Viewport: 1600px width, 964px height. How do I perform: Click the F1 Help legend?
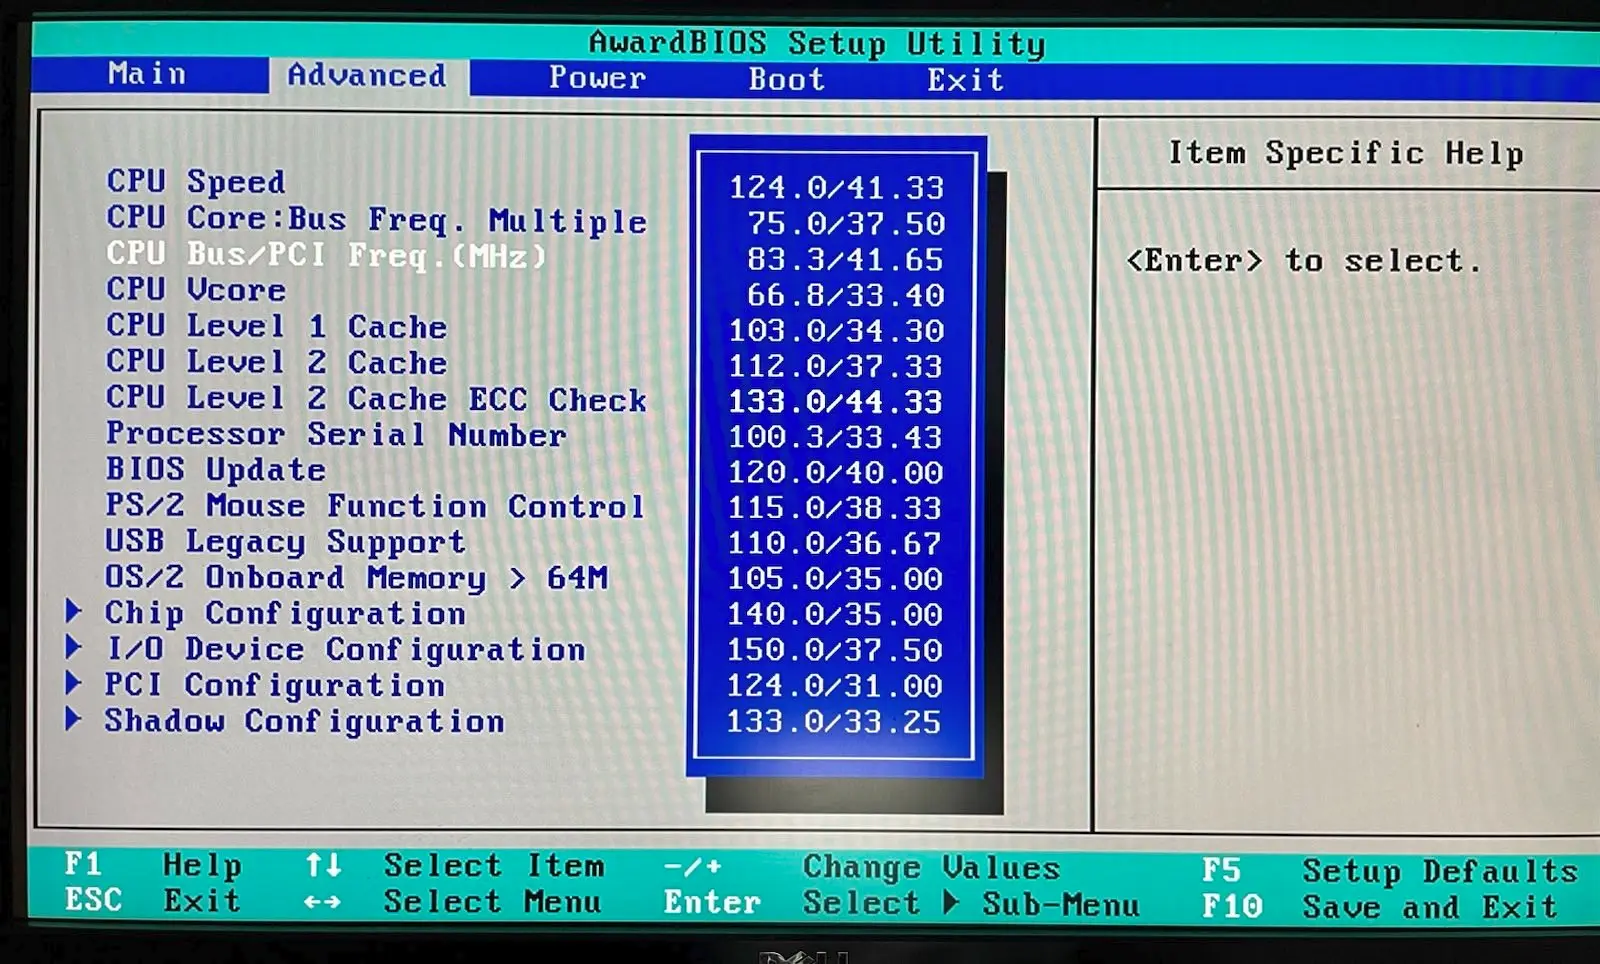153,865
